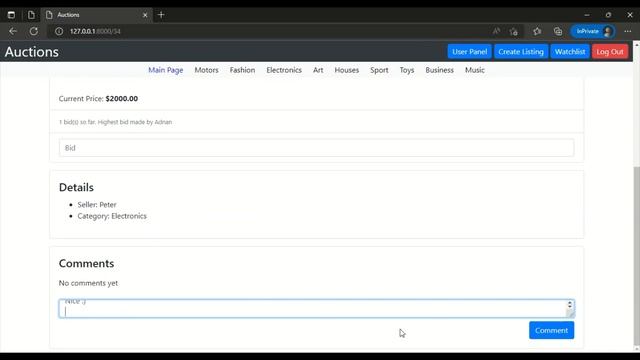The image size is (640, 360).
Task: Browse the Sport category
Action: (x=379, y=70)
